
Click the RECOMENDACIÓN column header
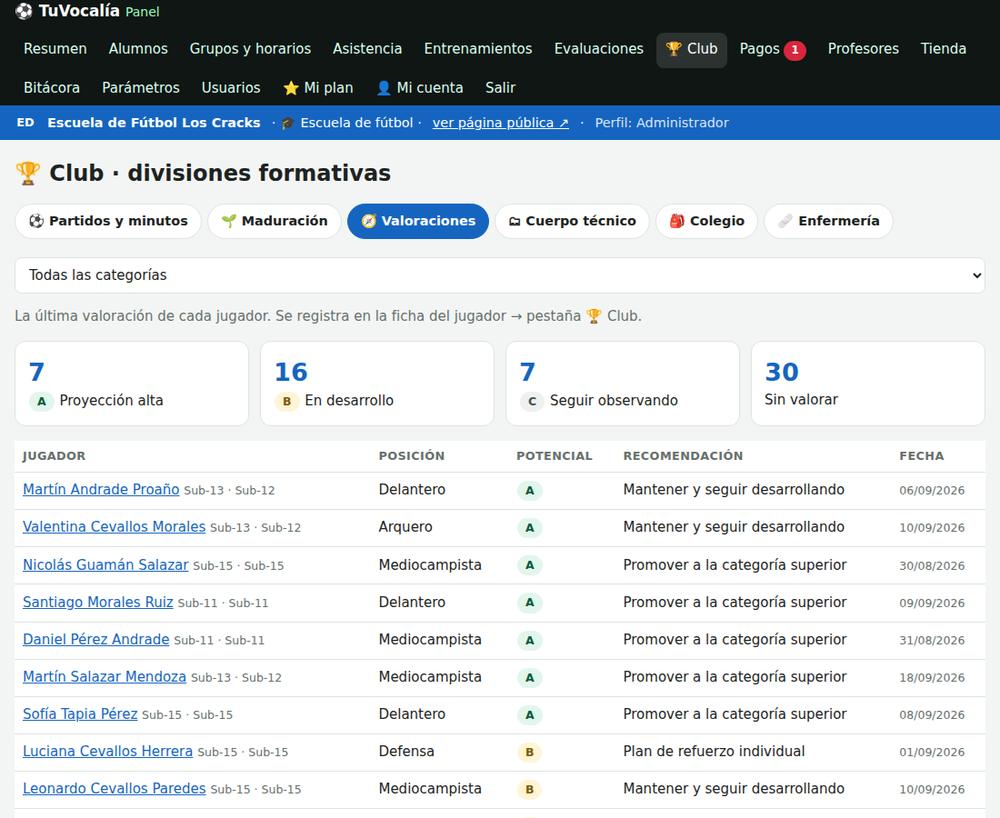point(683,456)
